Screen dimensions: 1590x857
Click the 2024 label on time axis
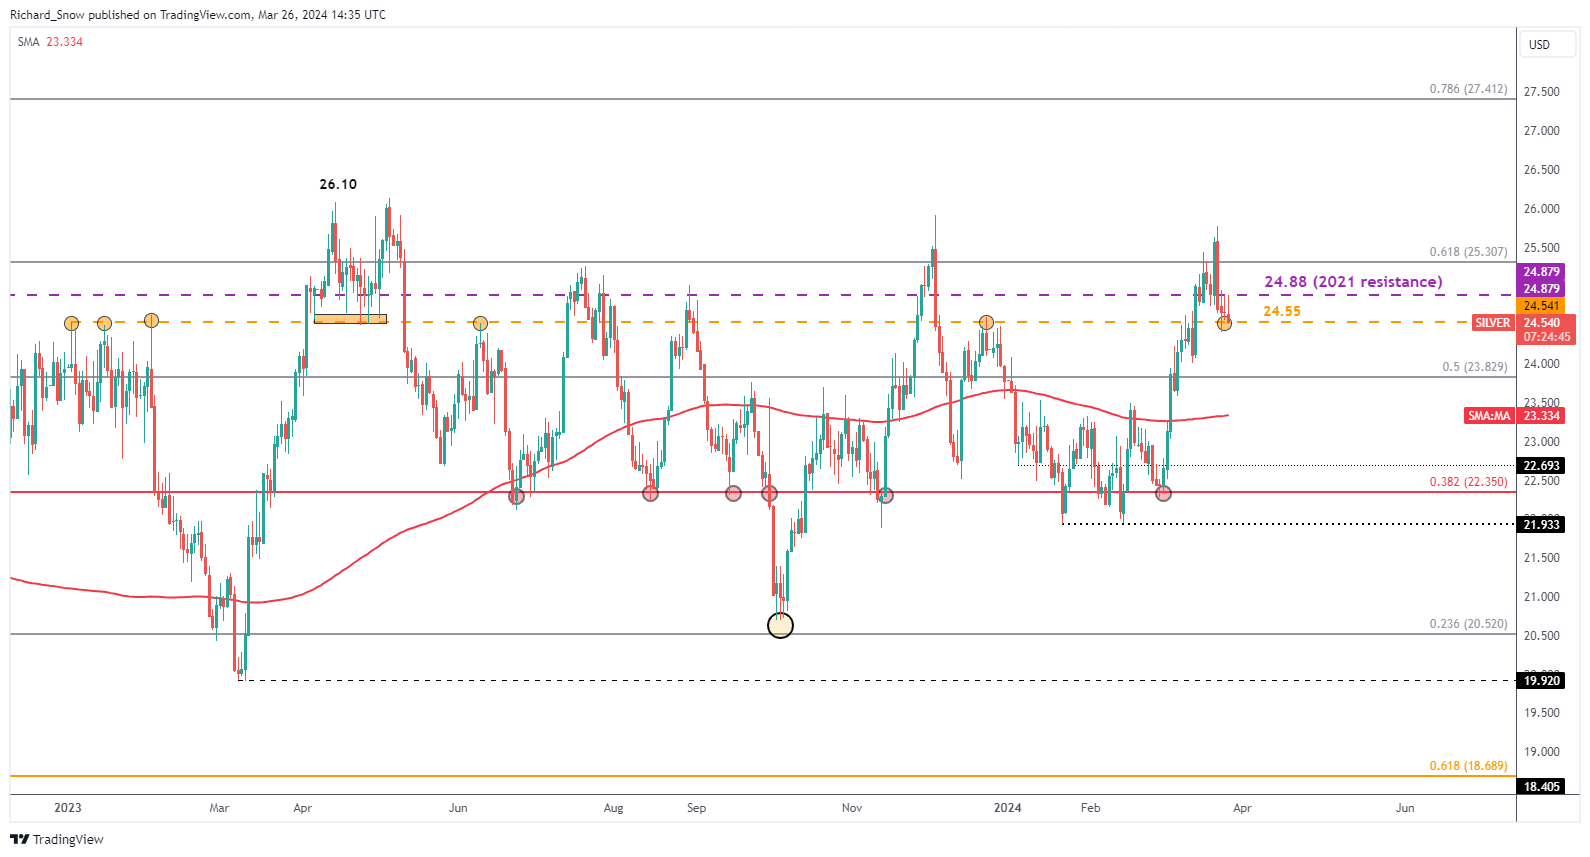tap(1007, 808)
